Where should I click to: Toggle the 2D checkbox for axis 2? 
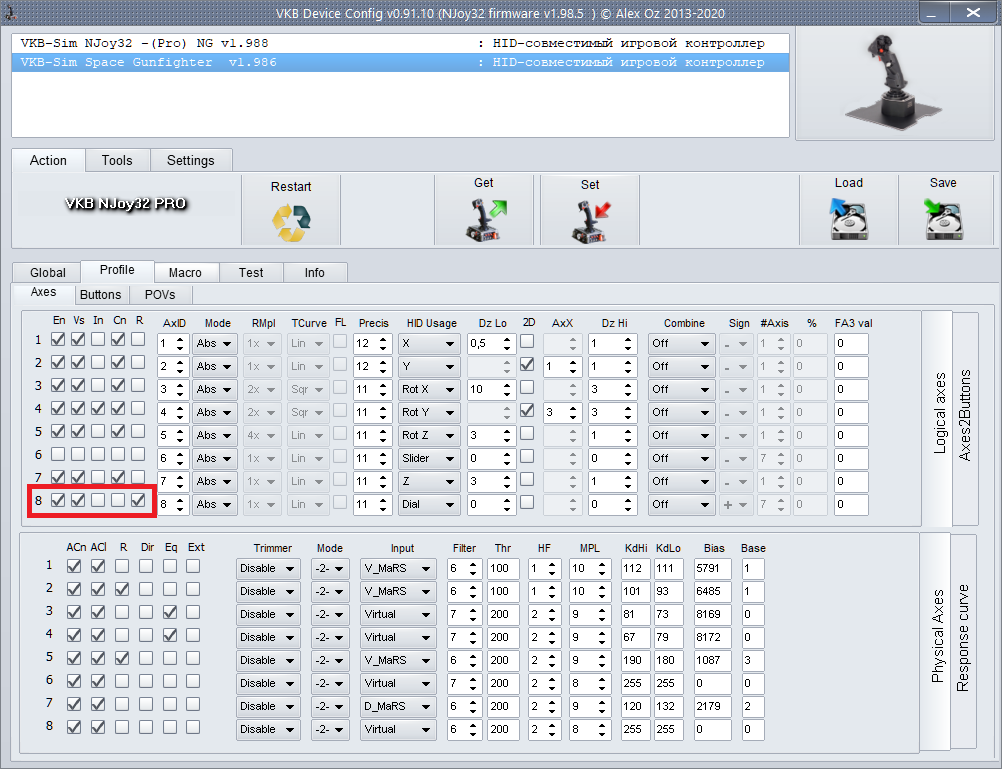tap(527, 365)
